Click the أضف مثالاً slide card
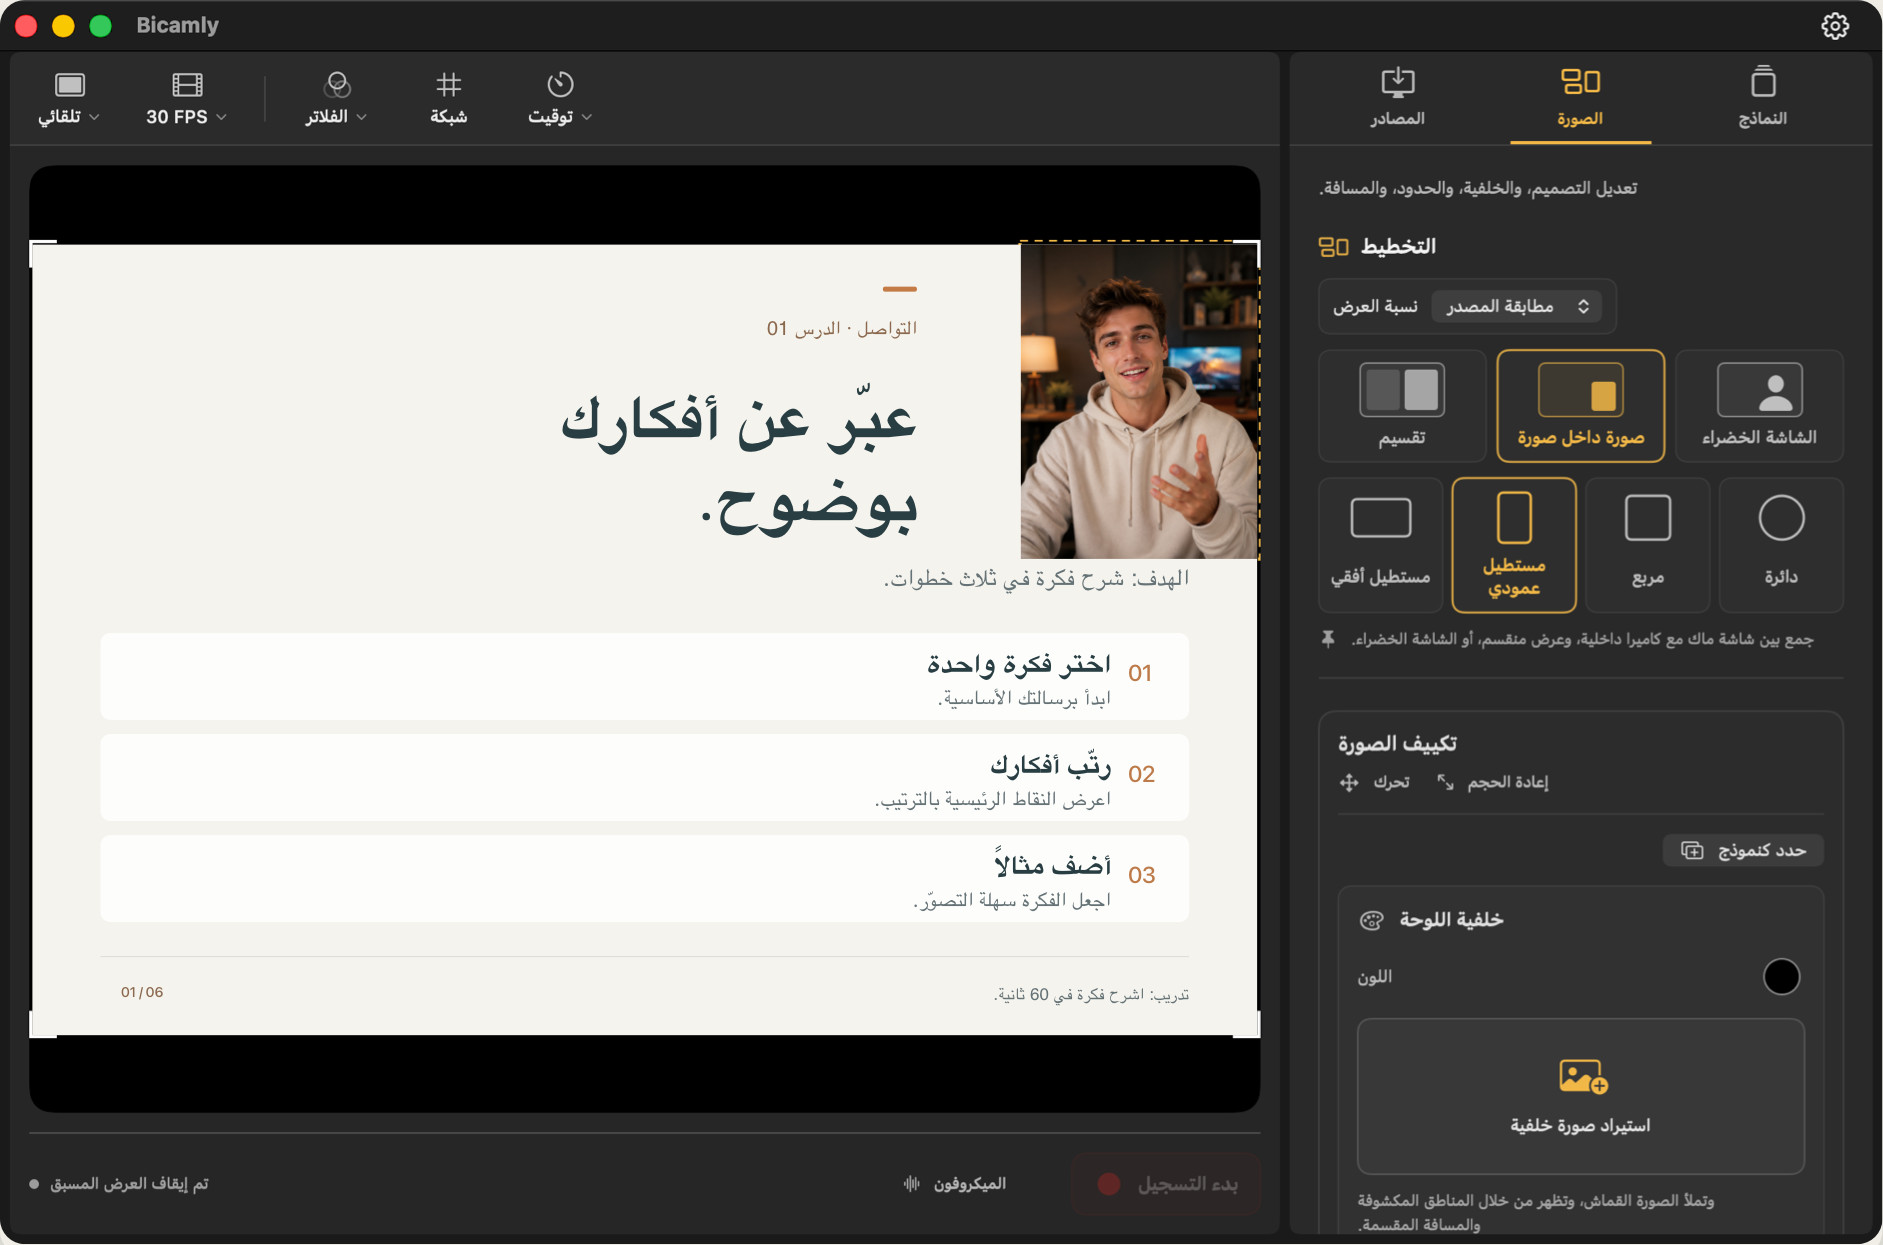Image resolution: width=1883 pixels, height=1245 pixels. 644,878
